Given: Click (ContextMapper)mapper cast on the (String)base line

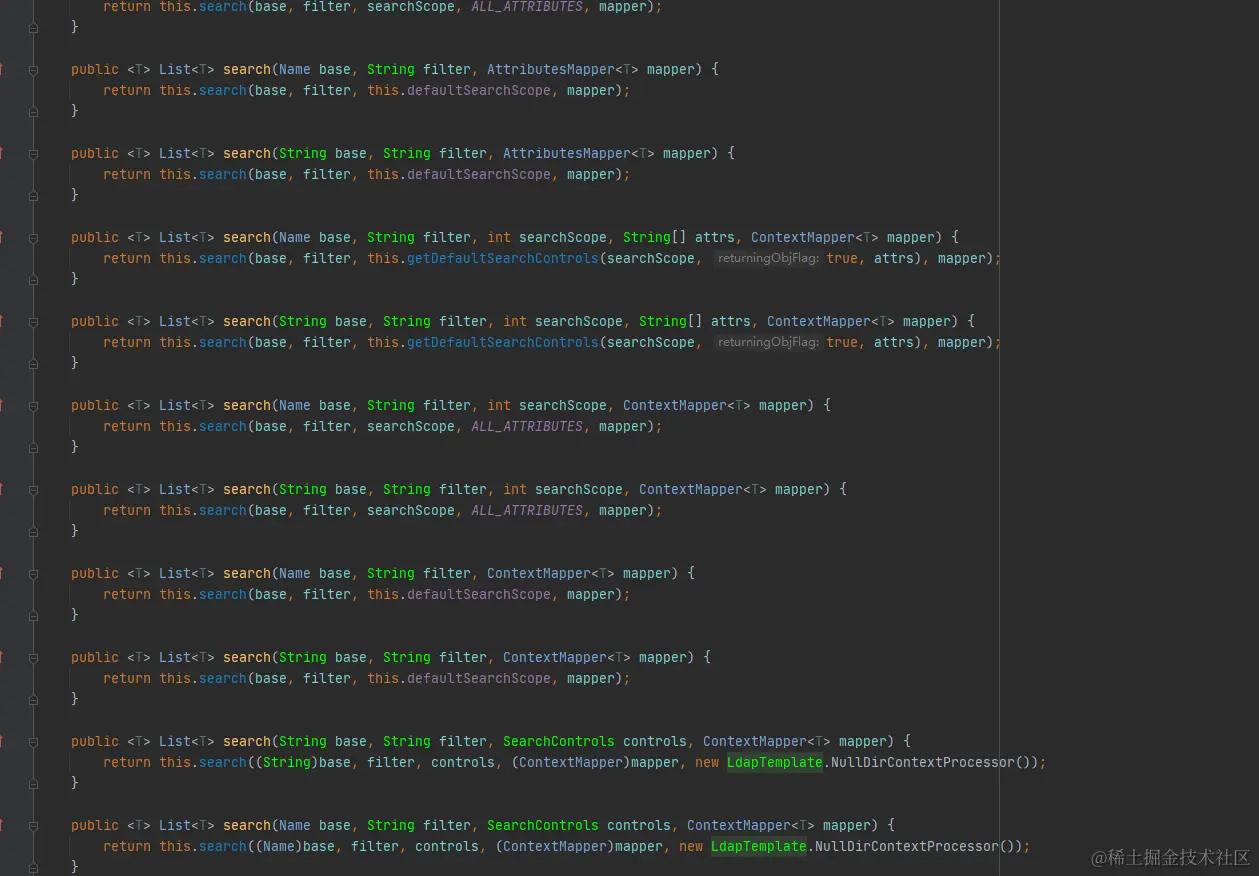Looking at the screenshot, I should (595, 762).
